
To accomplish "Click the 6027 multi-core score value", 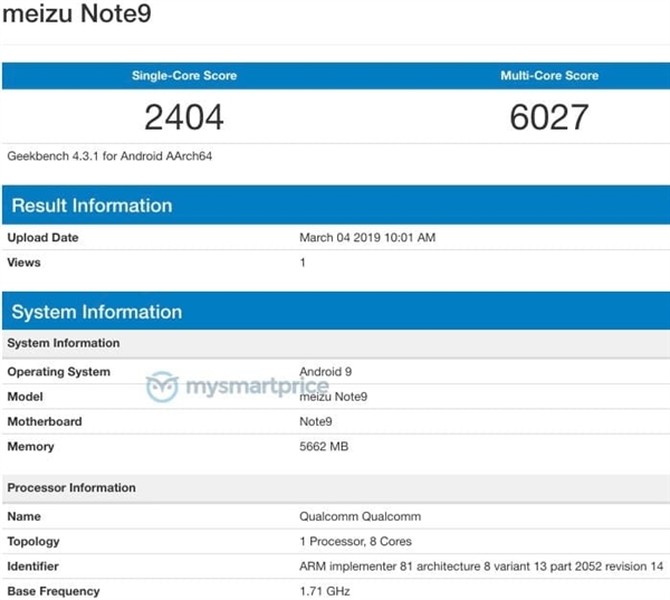I will pyautogui.click(x=548, y=118).
